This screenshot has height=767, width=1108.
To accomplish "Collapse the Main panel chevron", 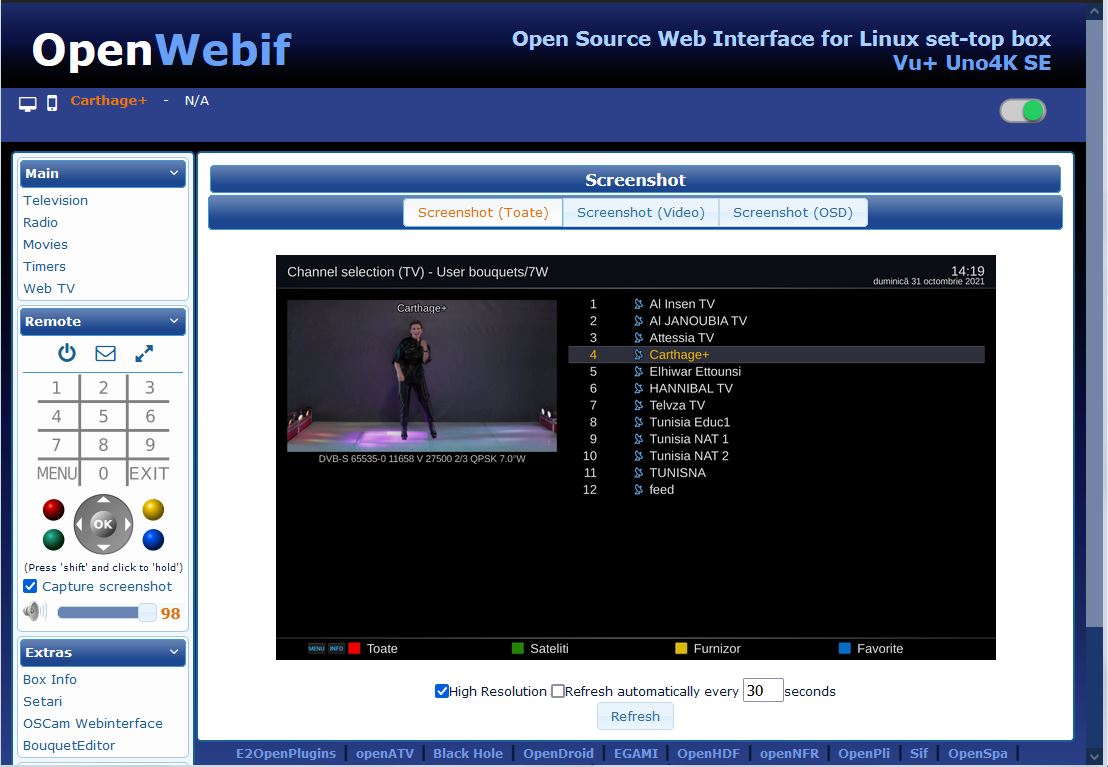I will tap(174, 173).
